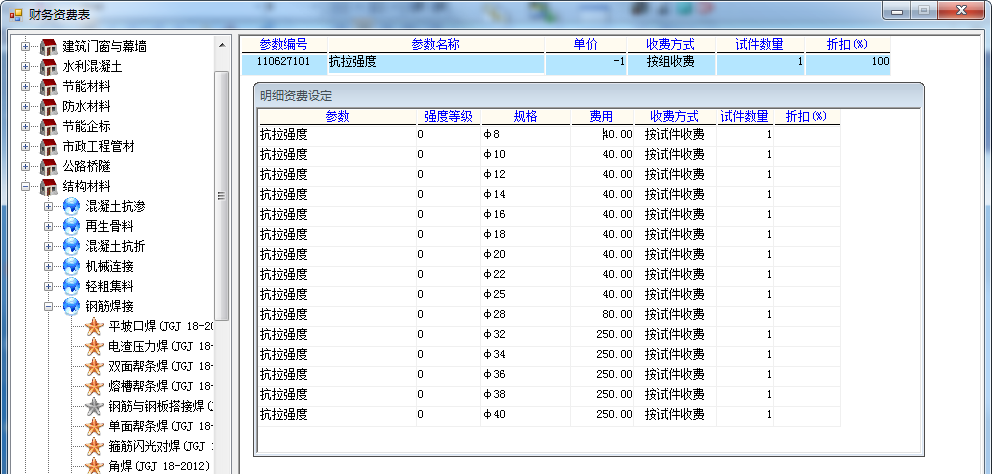The width and height of the screenshot is (992, 474).
Task: Select the 双面帮条焊 tree item
Action: (x=160, y=366)
